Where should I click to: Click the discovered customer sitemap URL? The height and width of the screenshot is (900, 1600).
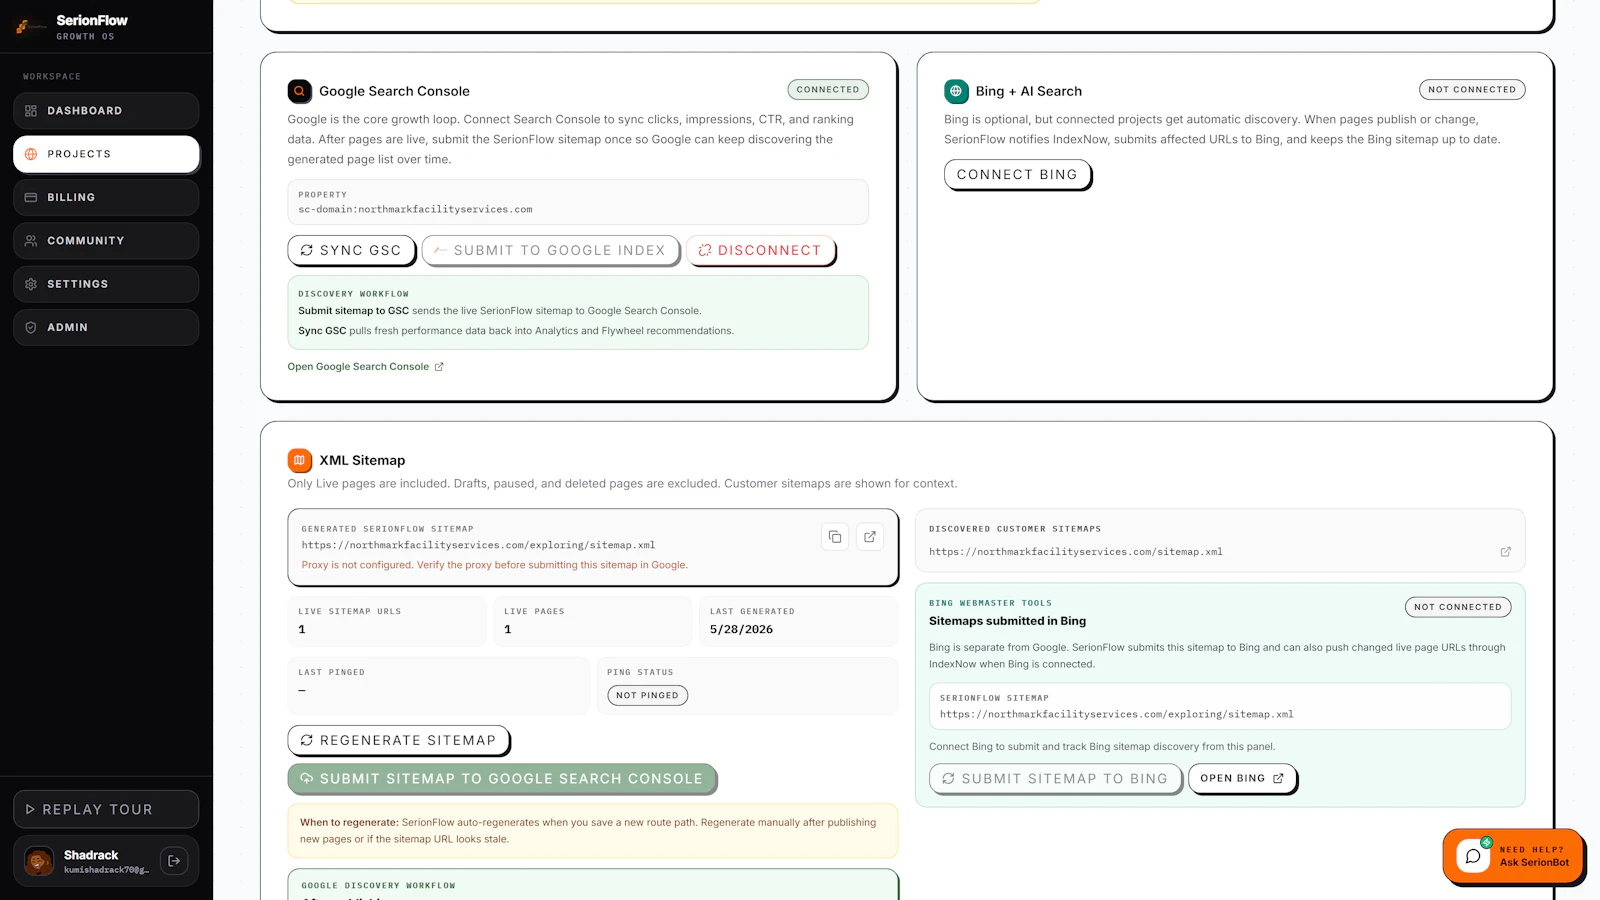pyautogui.click(x=1076, y=552)
